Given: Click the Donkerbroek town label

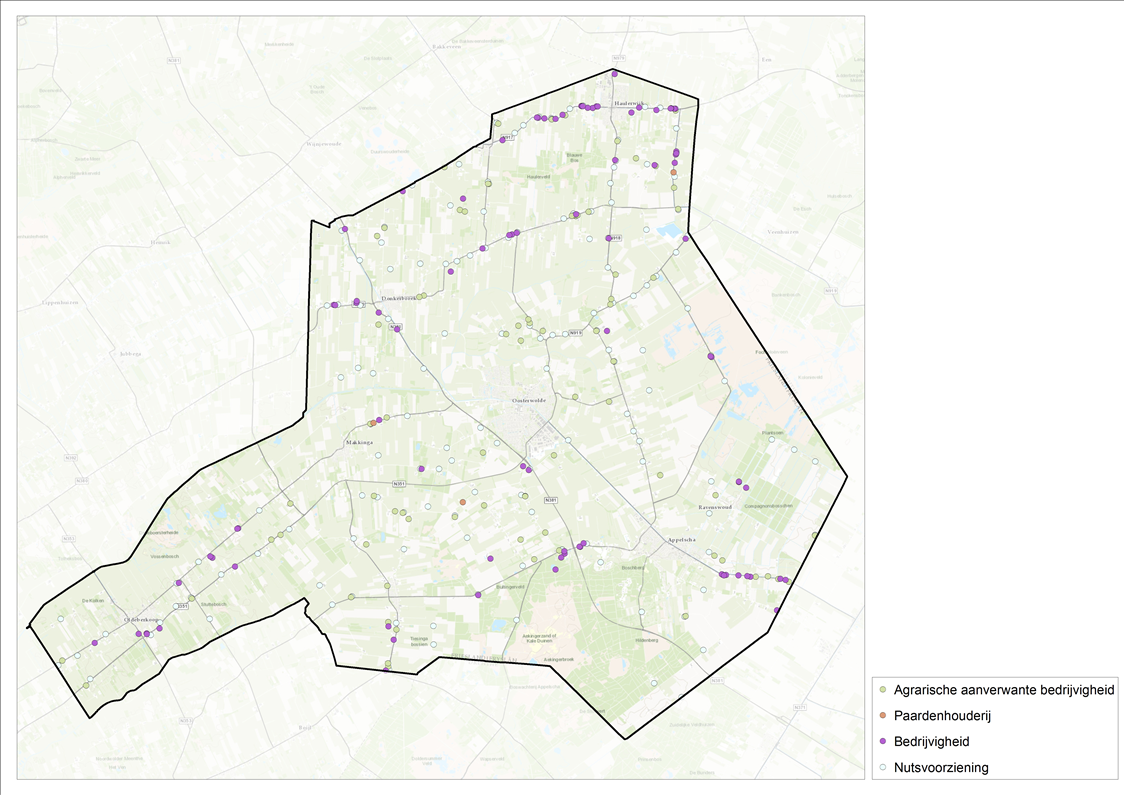Looking at the screenshot, I should click(399, 298).
